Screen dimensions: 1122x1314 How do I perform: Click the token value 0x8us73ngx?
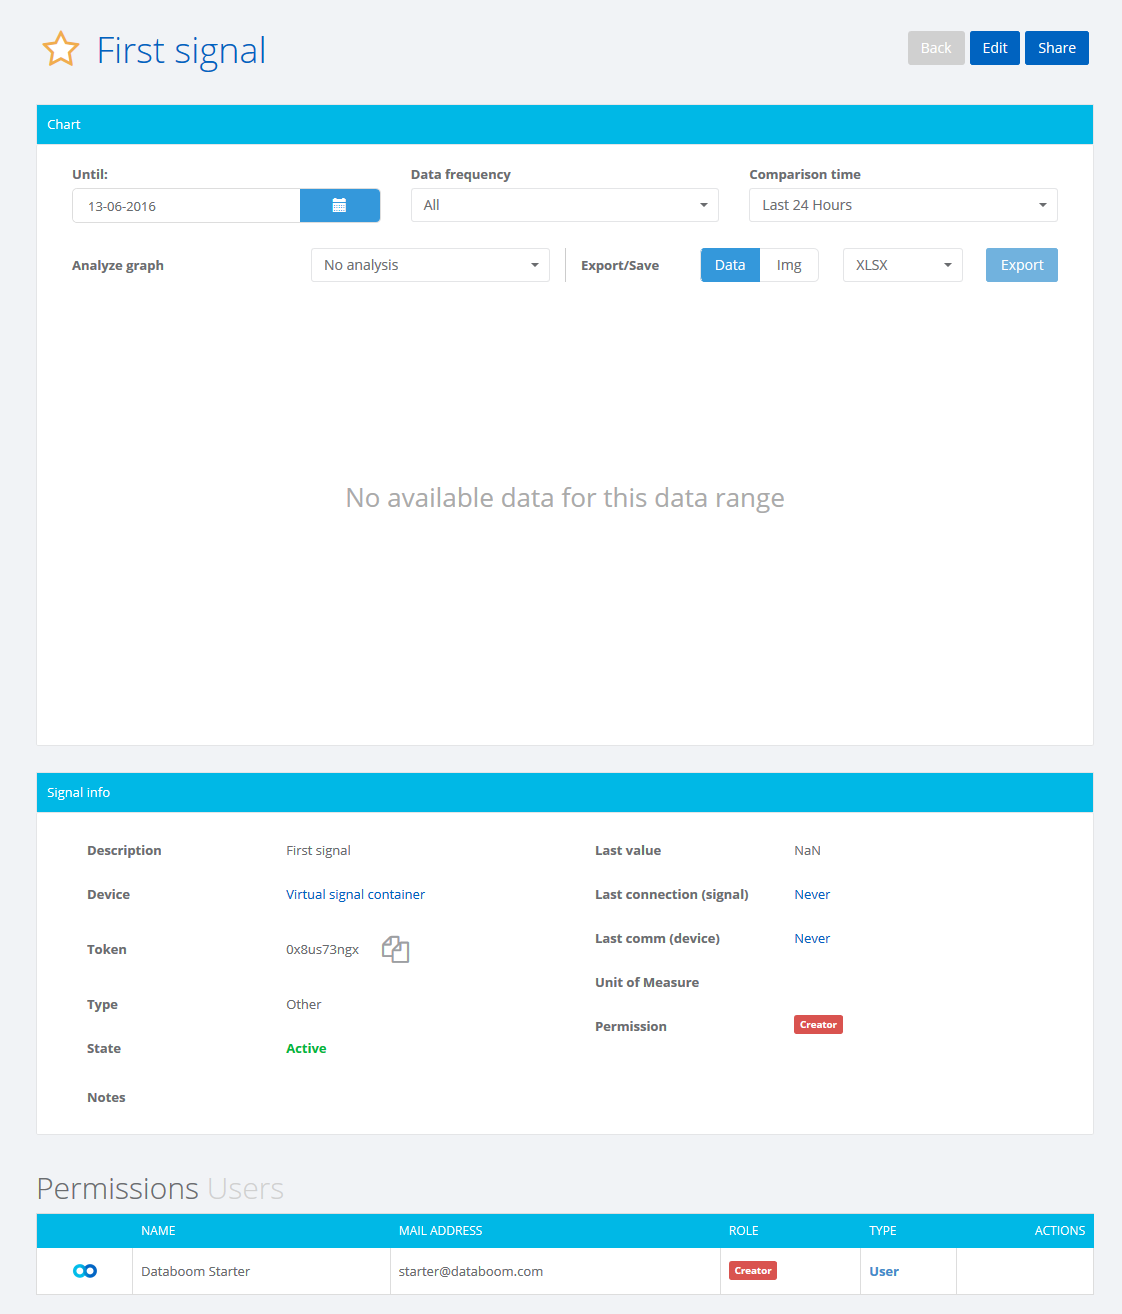(x=322, y=949)
